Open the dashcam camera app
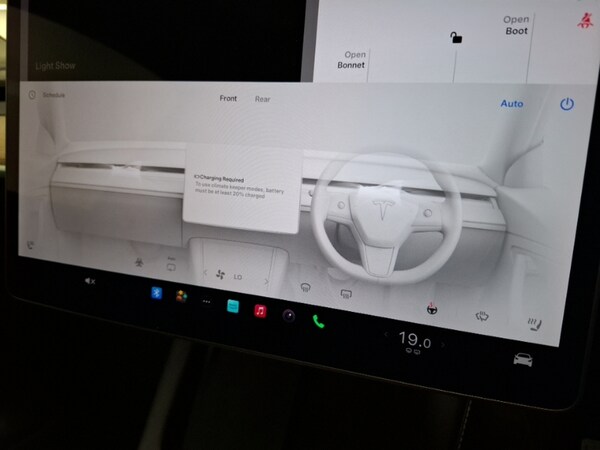600x450 pixels. tap(288, 315)
